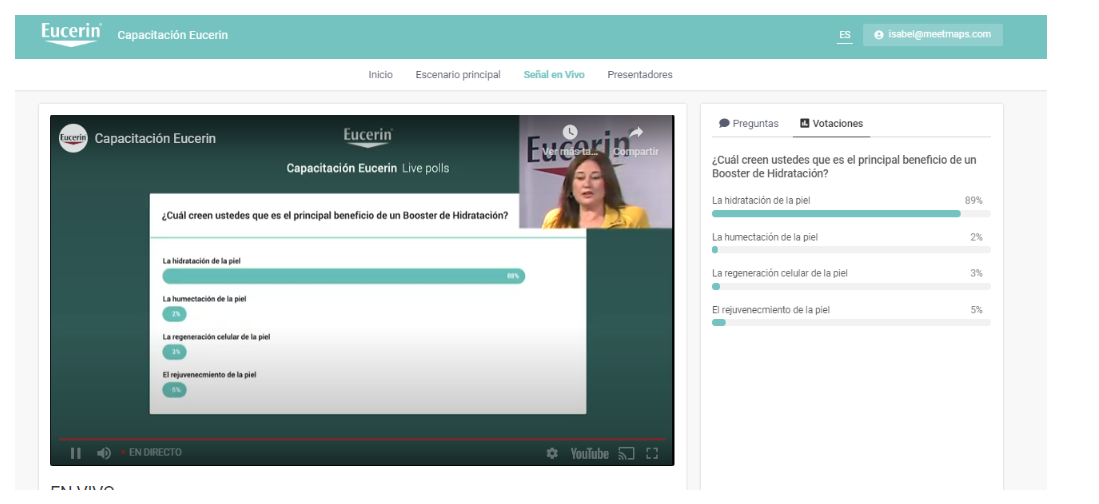Image resolution: width=1099 pixels, height=504 pixels.
Task: Click the Watch later clock icon
Action: pyautogui.click(x=570, y=132)
